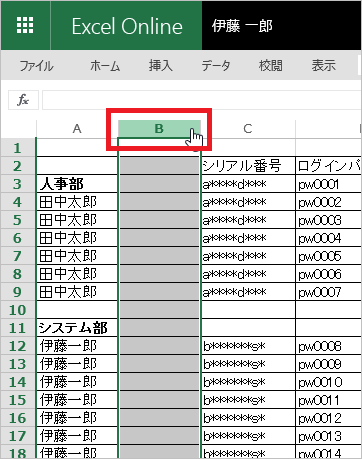Select row 5 header

tap(18, 220)
